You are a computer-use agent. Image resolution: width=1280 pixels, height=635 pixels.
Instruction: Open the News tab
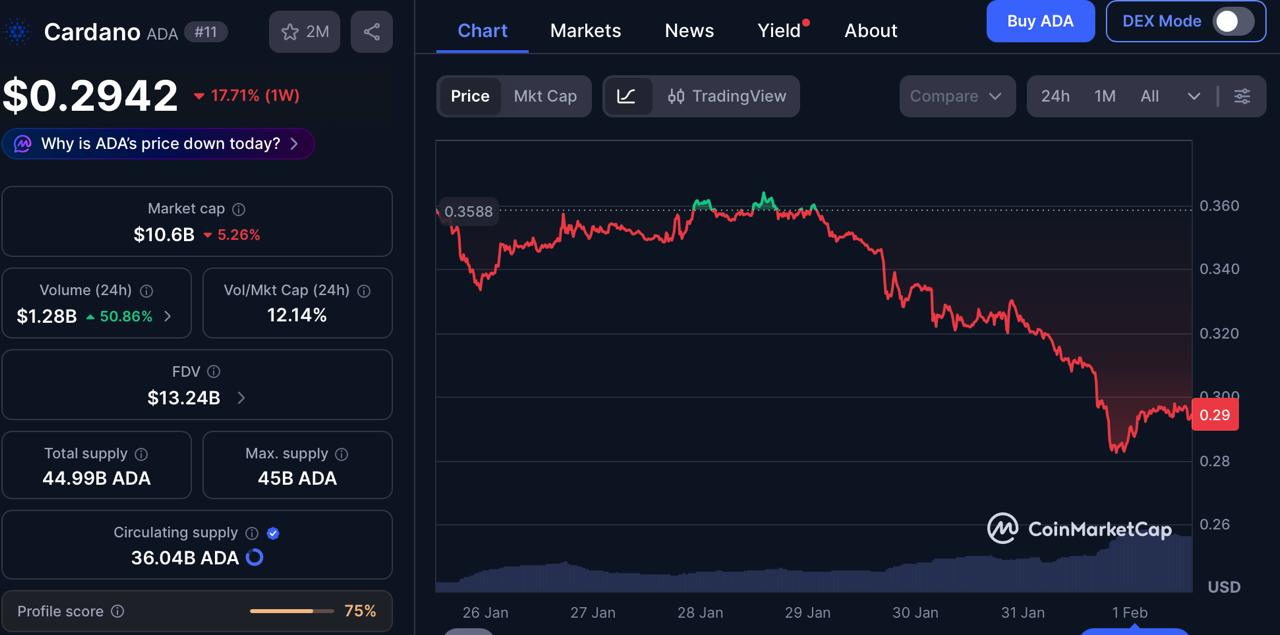(688, 30)
